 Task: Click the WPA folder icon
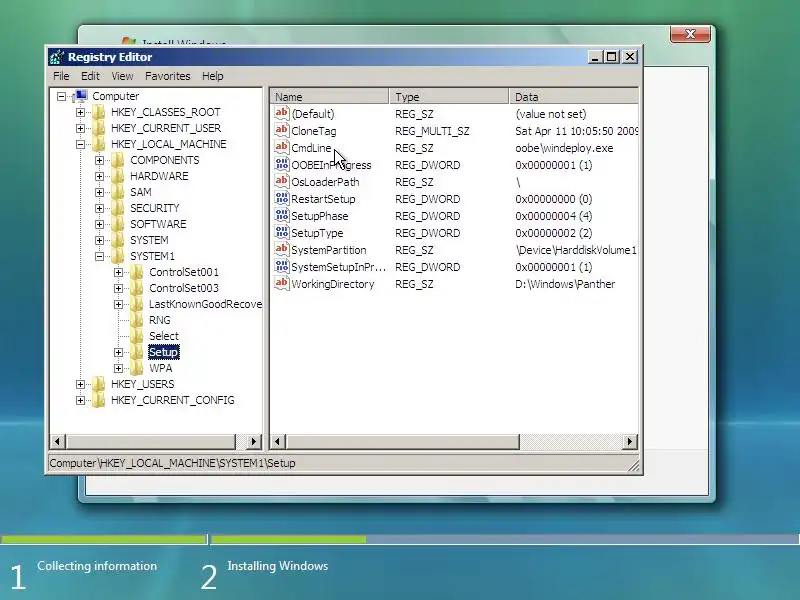pyautogui.click(x=136, y=368)
